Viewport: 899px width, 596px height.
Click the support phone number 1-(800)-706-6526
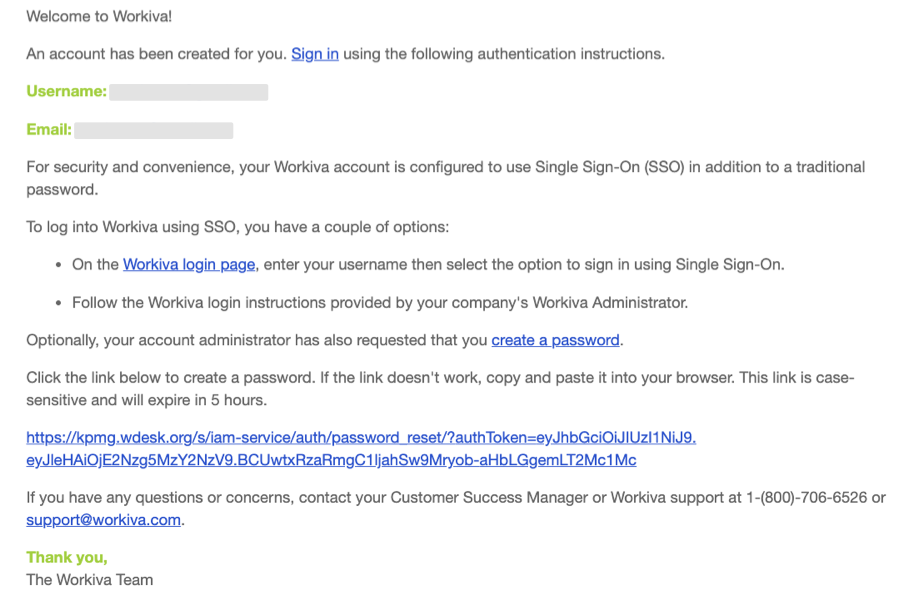[x=807, y=497]
